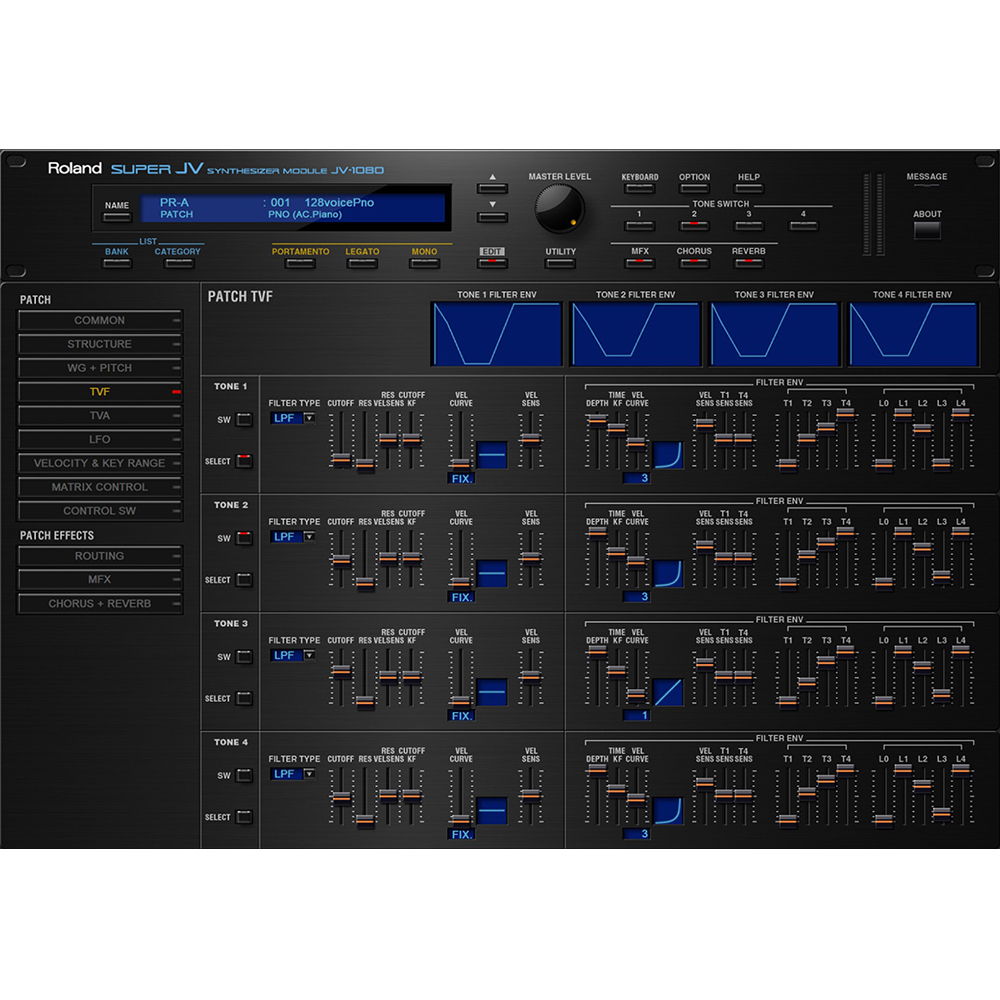Click the Tone 3 filter envelope graph
Image resolution: width=1000 pixels, height=1000 pixels.
pos(774,334)
